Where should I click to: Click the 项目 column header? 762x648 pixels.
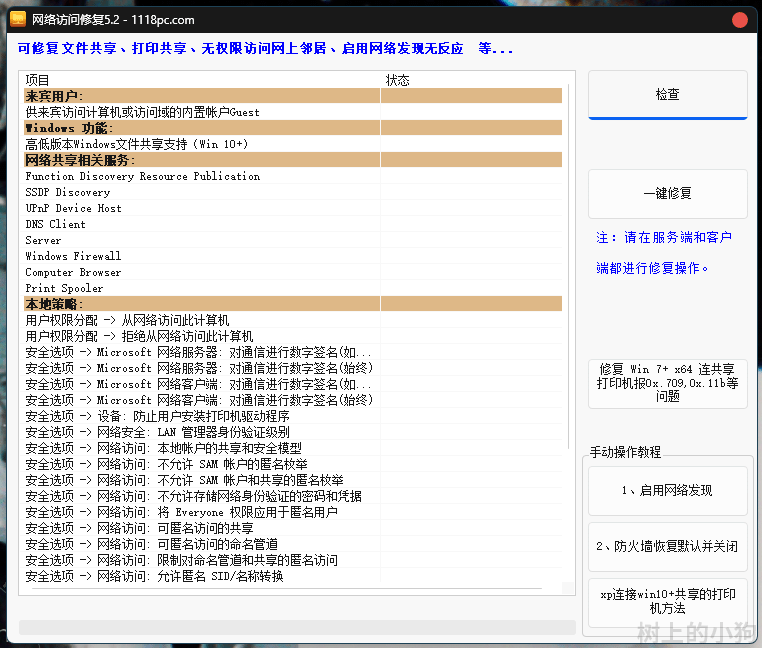[200, 80]
